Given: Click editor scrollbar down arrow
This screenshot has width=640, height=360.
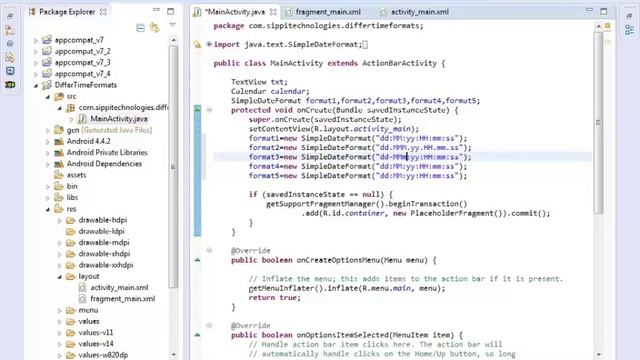Looking at the screenshot, I should pyautogui.click(x=598, y=355).
